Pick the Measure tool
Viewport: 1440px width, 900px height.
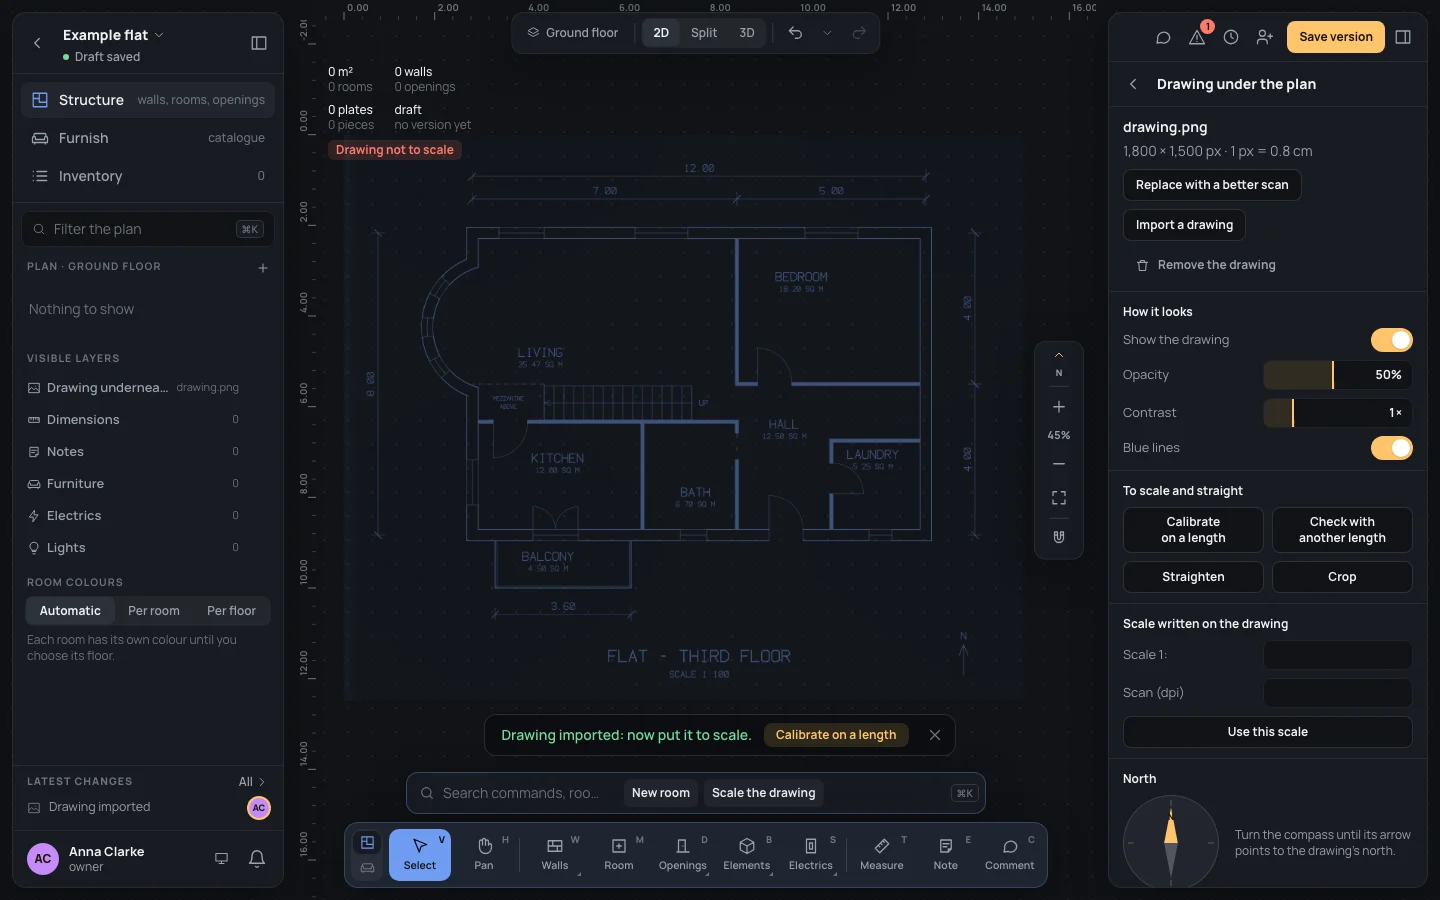click(882, 855)
